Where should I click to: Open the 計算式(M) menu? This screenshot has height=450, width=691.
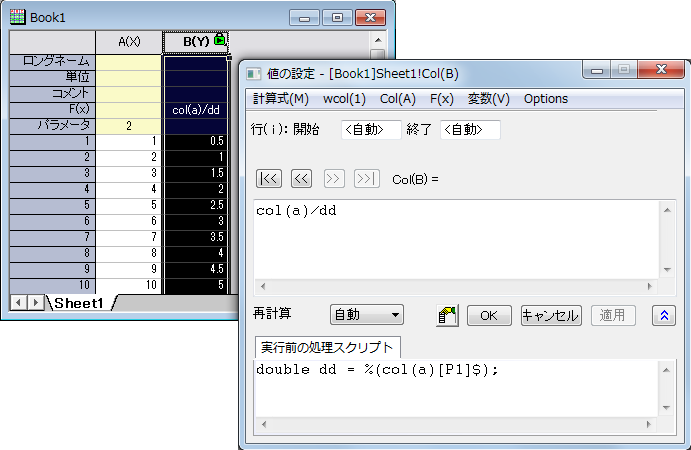pos(281,99)
